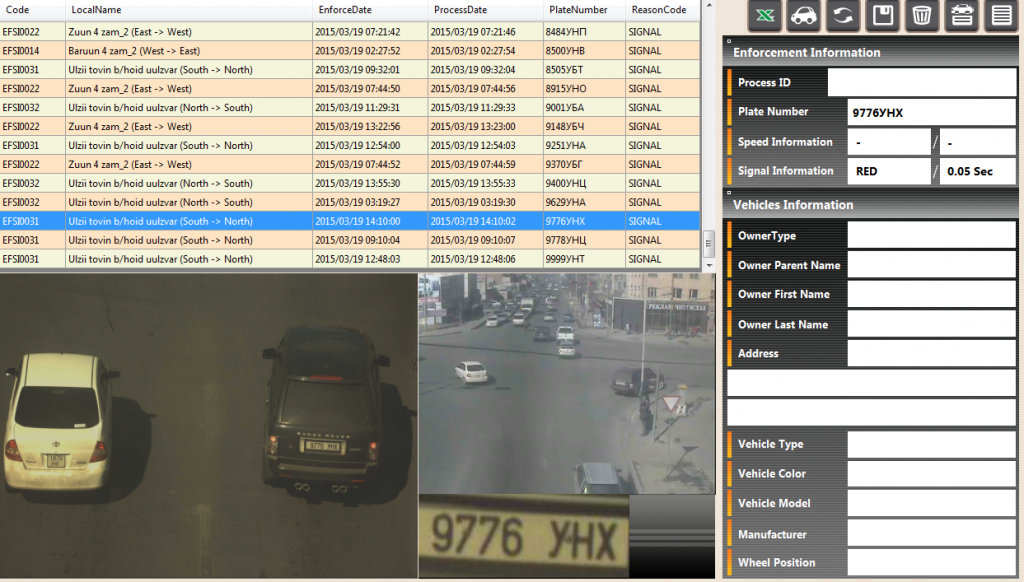Select the EFSI0014 Baruun 4 zam_2 row
The width and height of the screenshot is (1024, 582).
[350, 51]
